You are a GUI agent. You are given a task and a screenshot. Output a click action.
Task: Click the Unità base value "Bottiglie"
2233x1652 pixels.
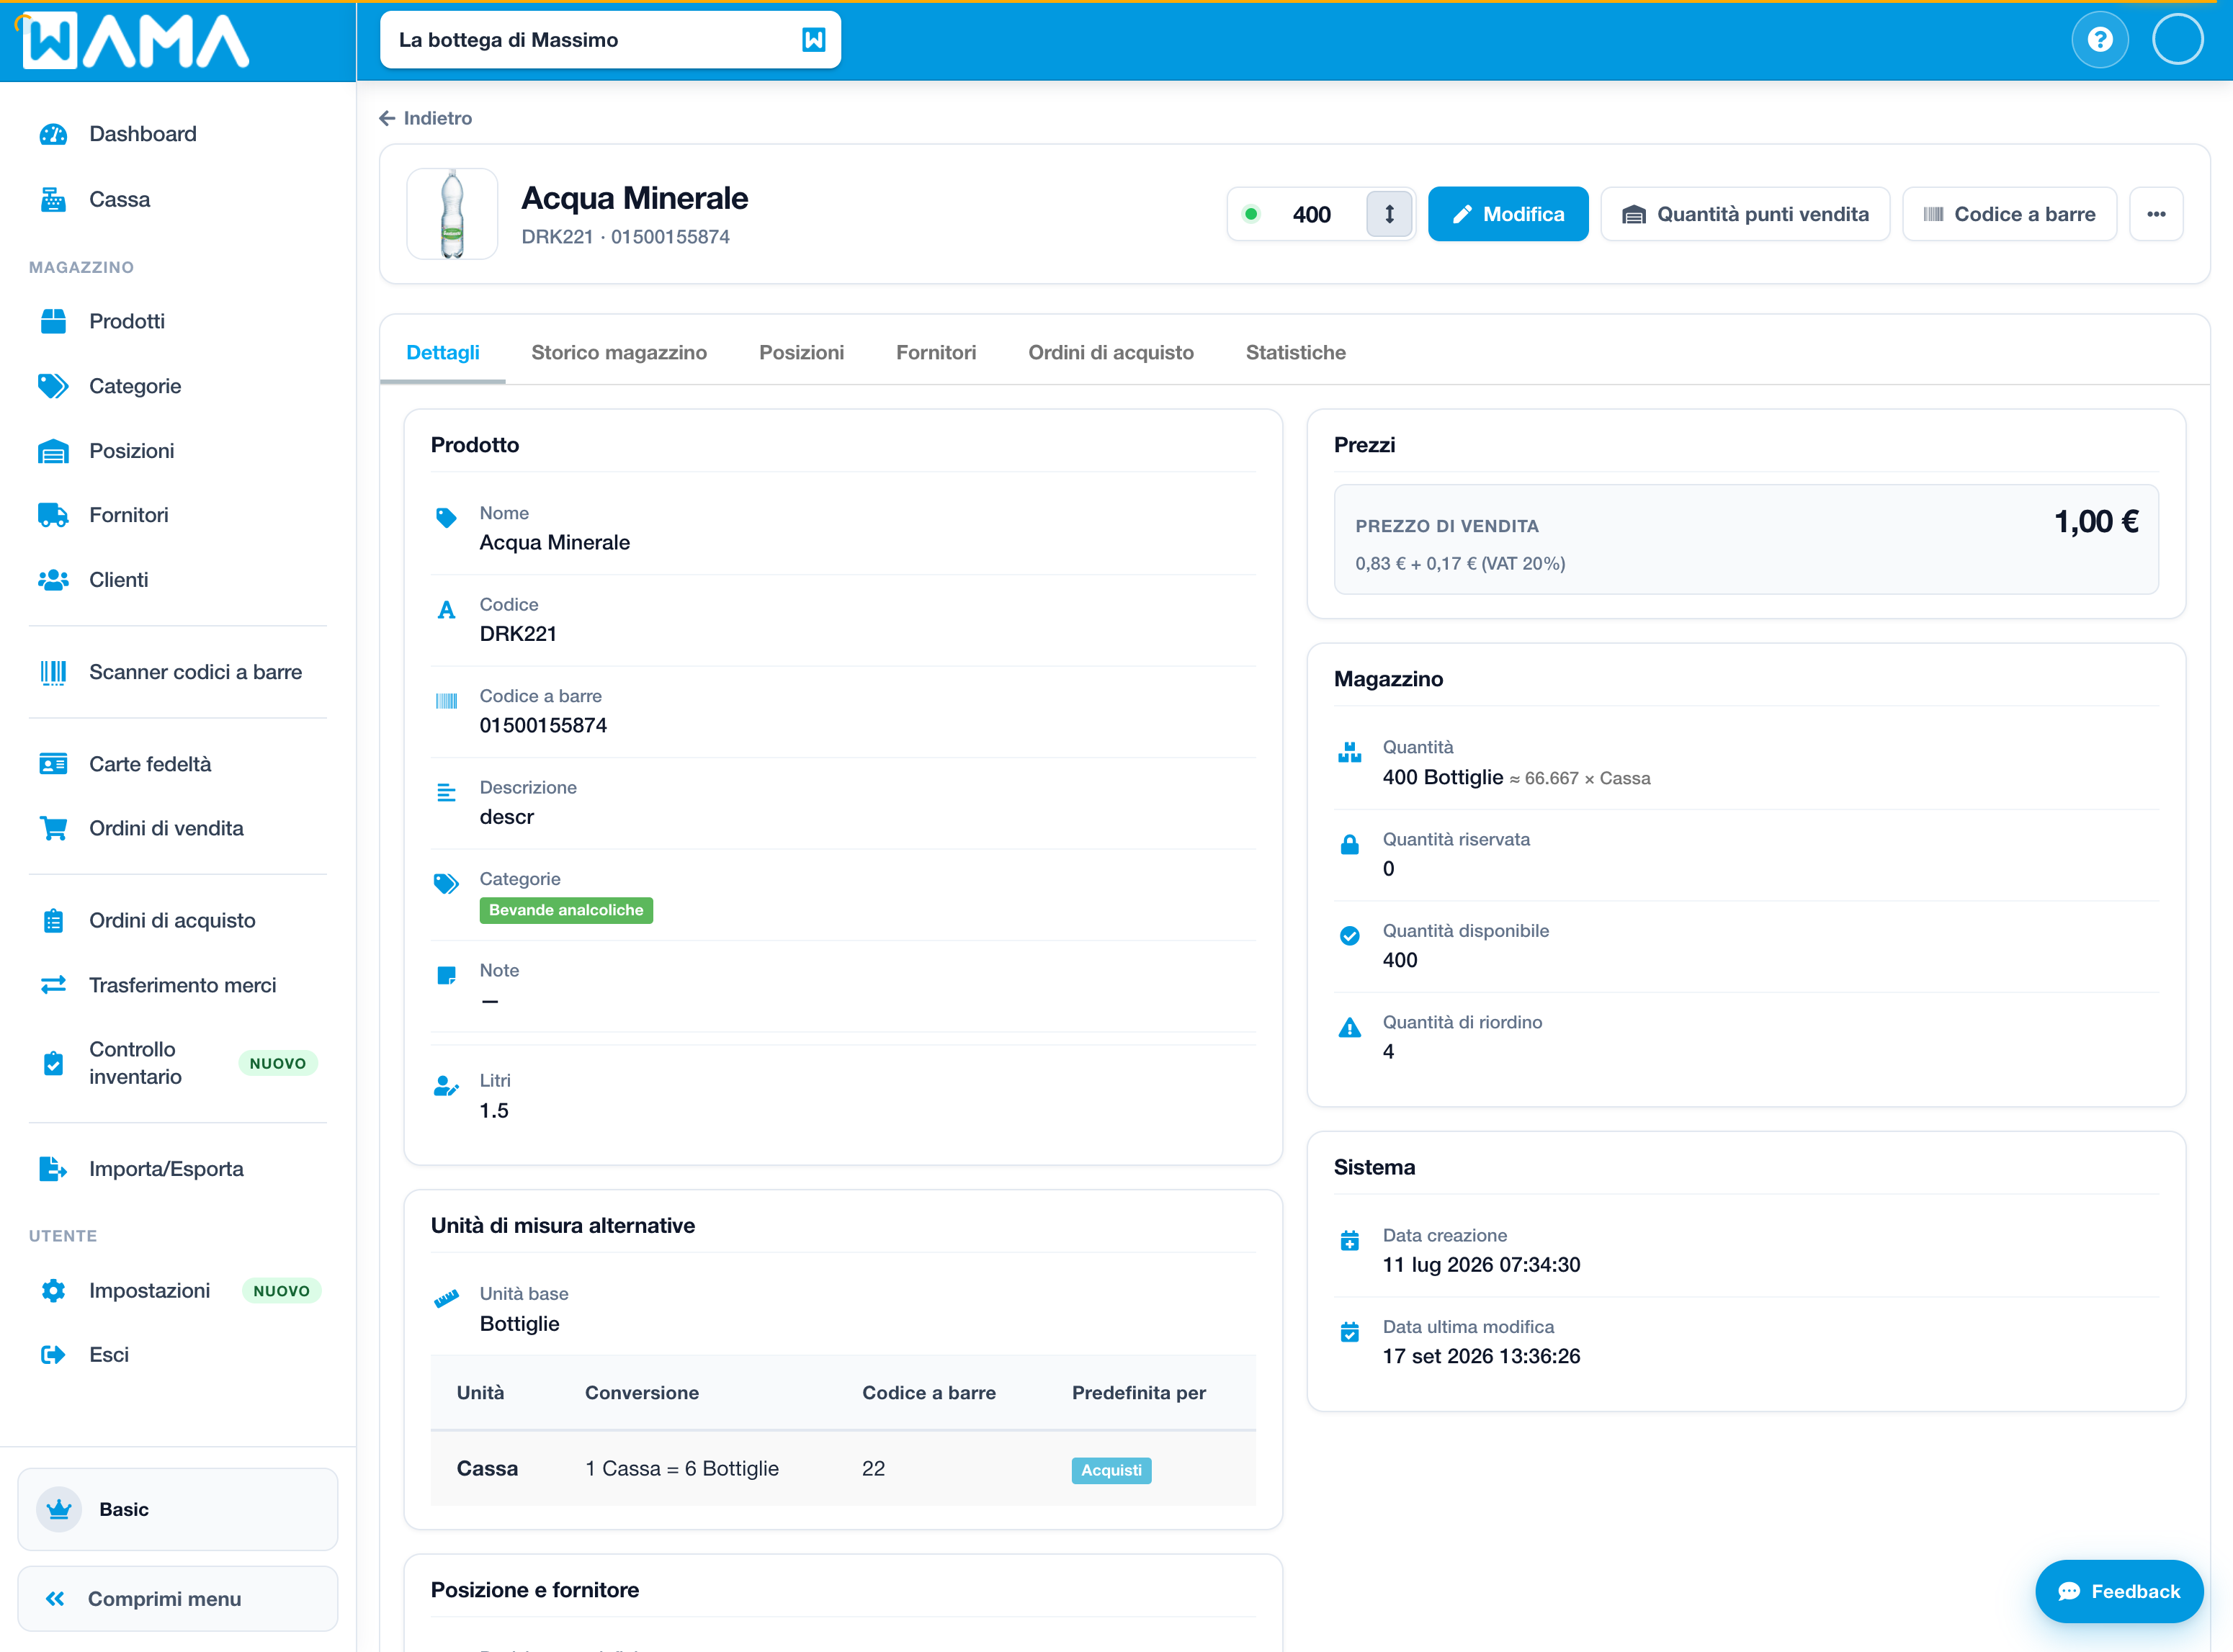[x=519, y=1324]
